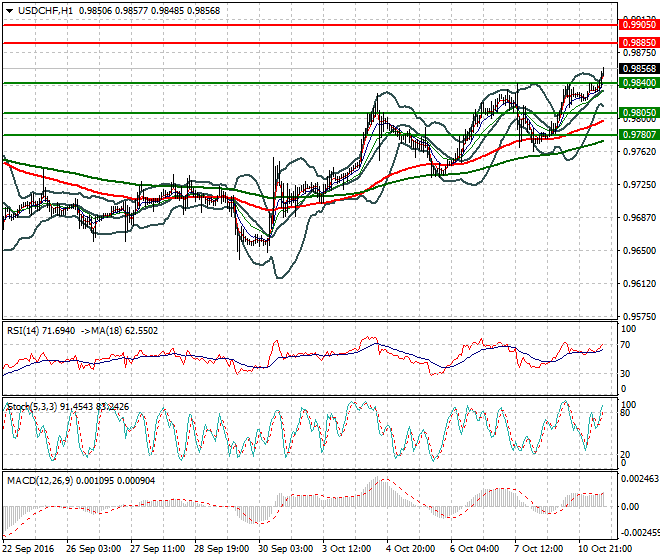Click the 0.97250 price scale value
Viewport: 660px width, 560px height.
(x=639, y=184)
